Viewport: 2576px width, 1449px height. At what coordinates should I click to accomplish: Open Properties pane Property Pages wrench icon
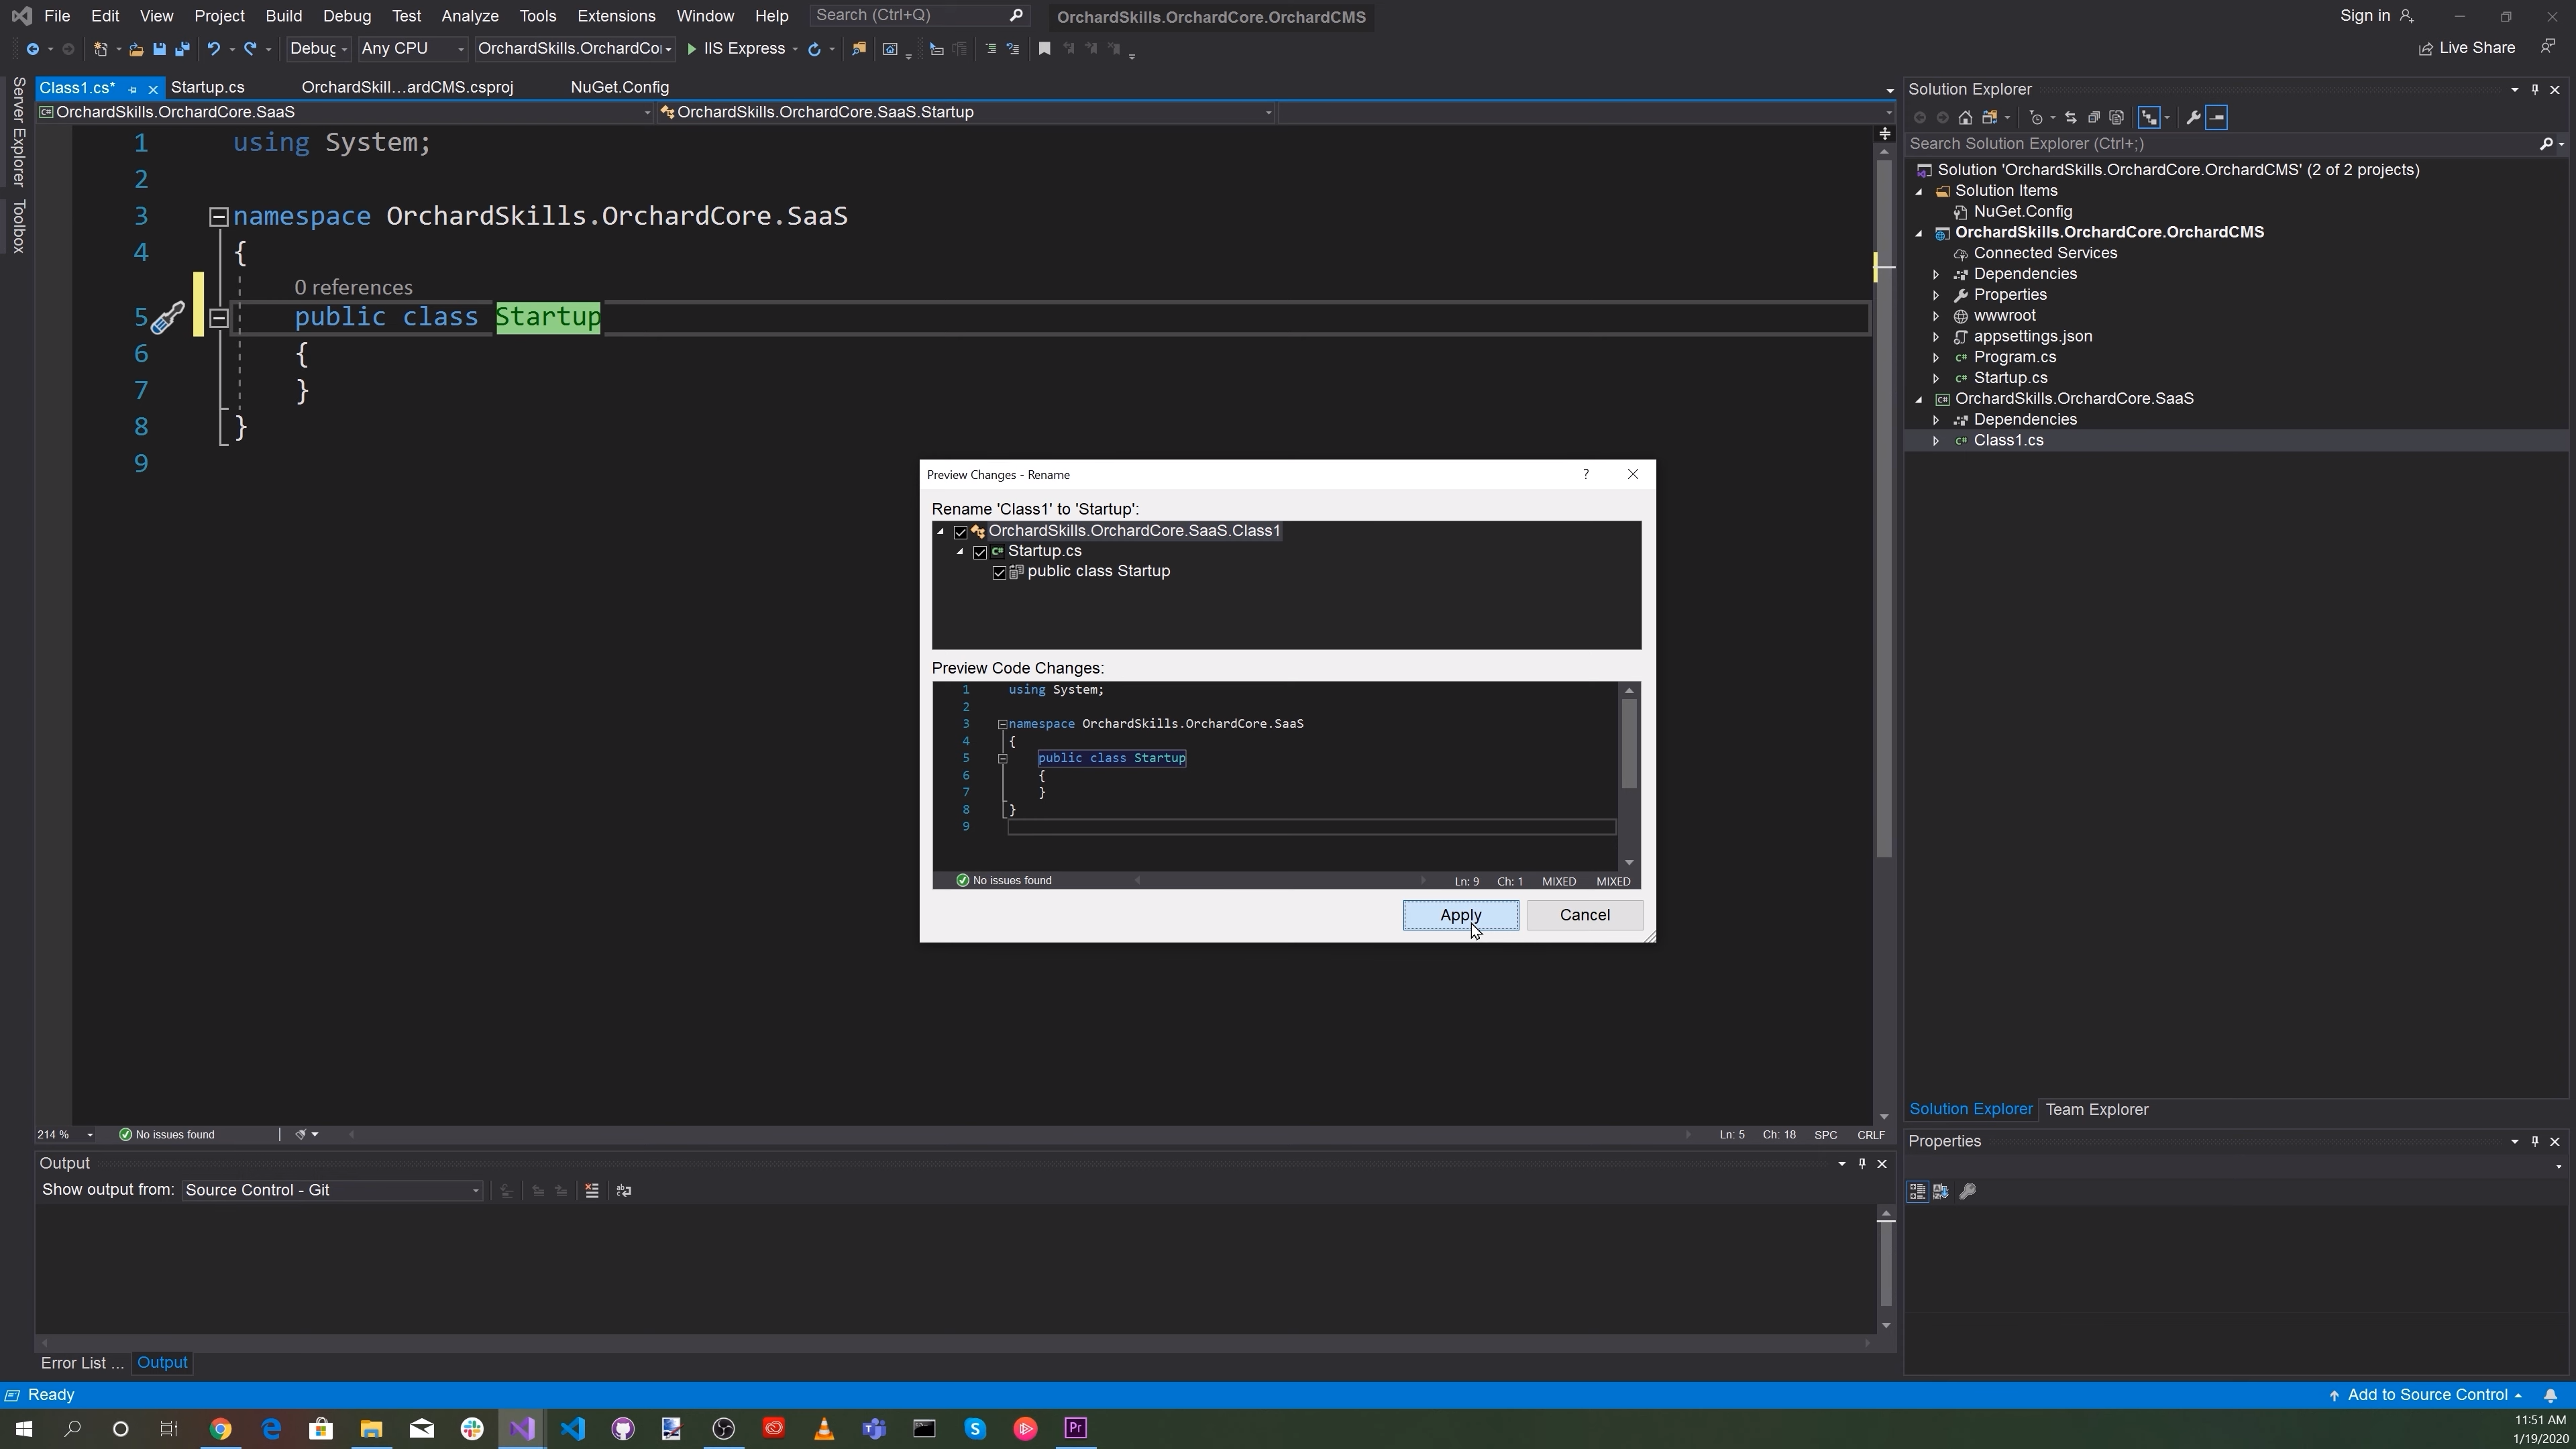(1967, 1192)
